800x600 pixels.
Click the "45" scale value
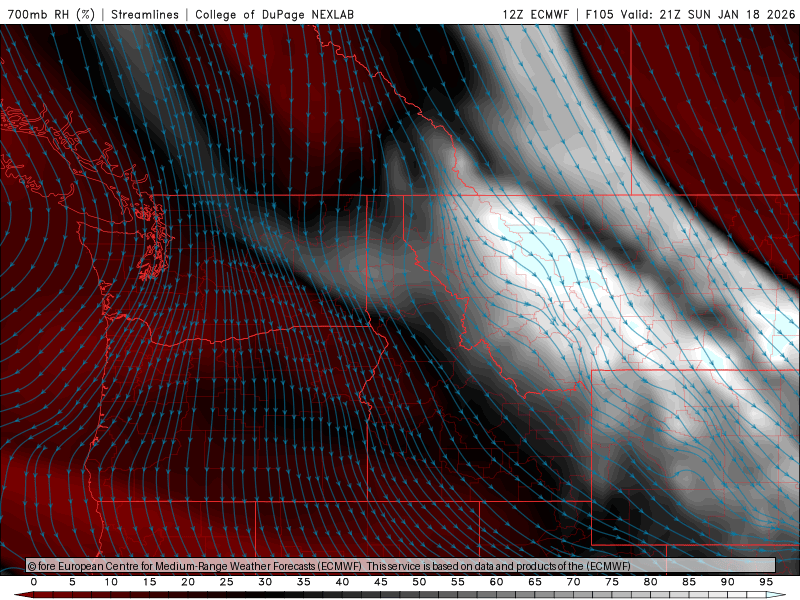click(x=381, y=582)
